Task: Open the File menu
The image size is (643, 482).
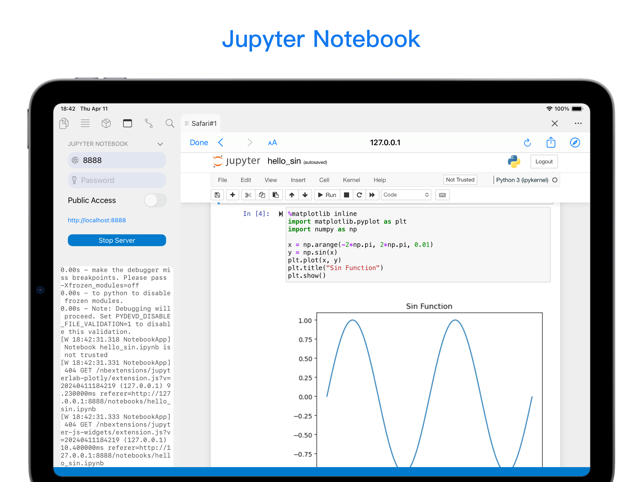Action: 222,180
